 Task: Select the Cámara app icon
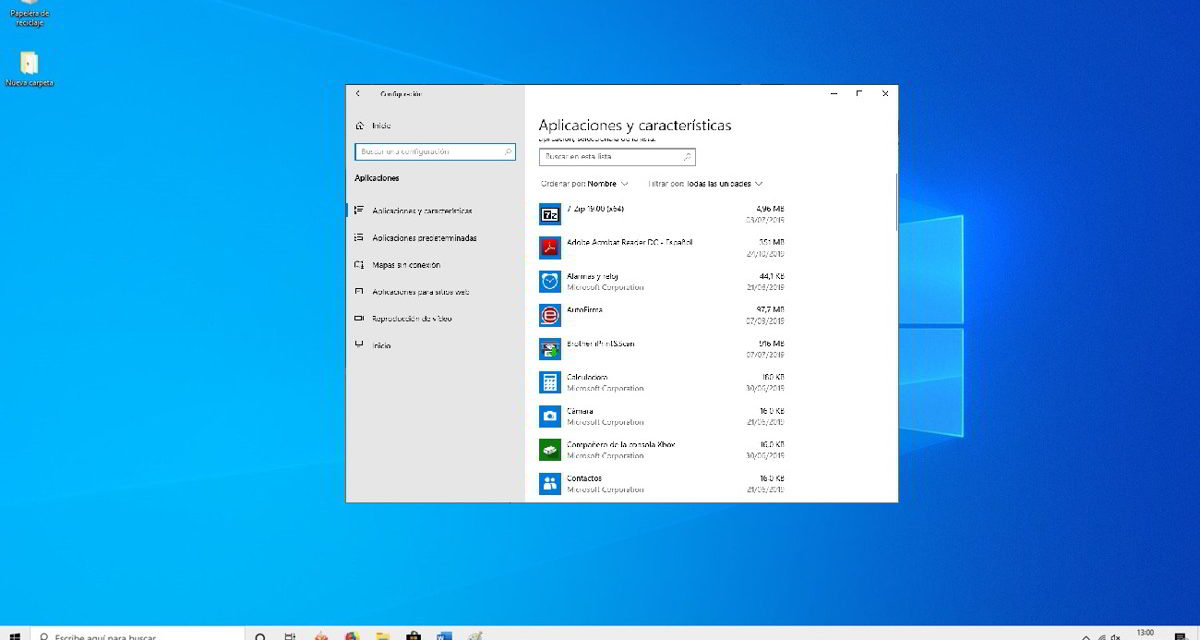[550, 416]
